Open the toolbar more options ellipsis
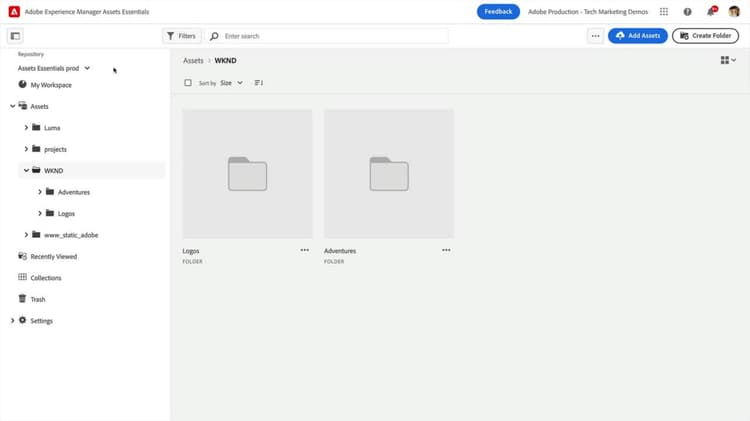This screenshot has width=750, height=421. pos(595,36)
